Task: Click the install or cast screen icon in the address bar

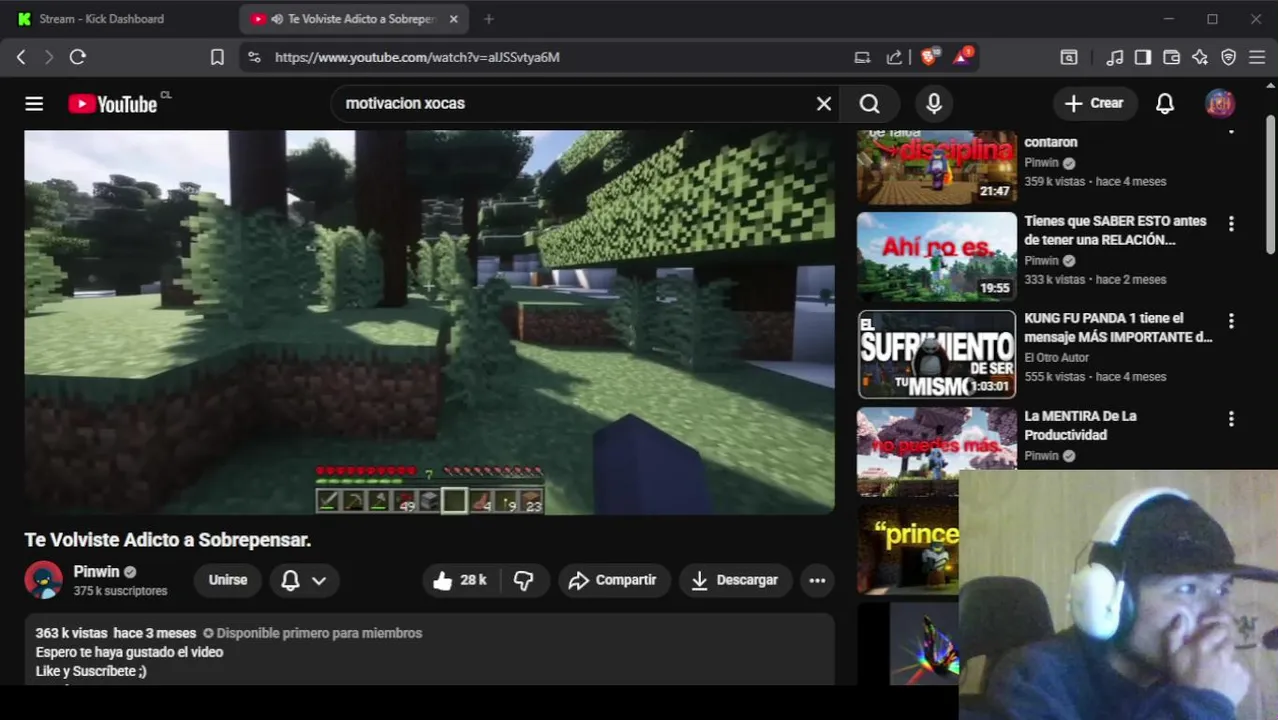Action: 862,57
